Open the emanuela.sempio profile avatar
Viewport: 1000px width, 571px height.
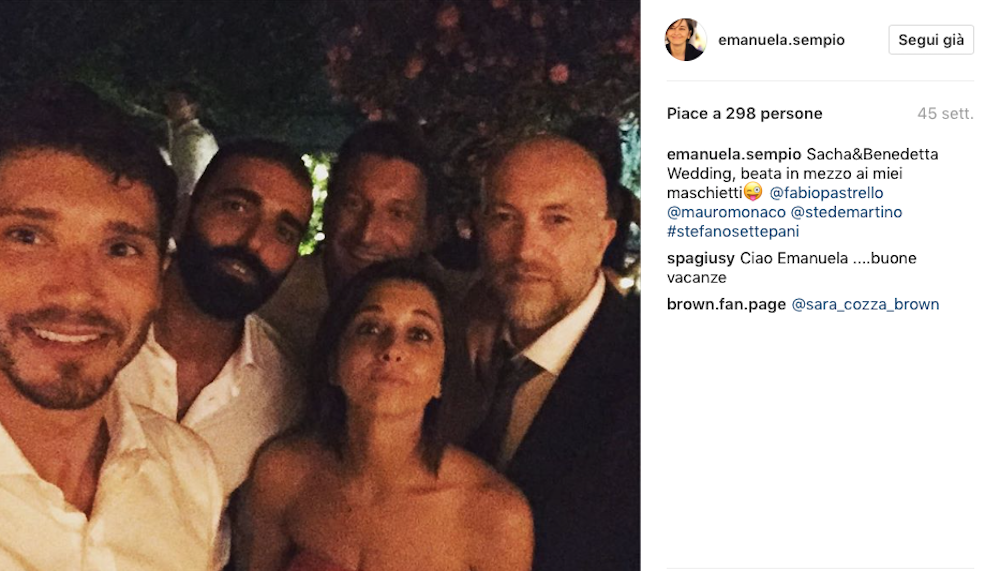click(686, 40)
